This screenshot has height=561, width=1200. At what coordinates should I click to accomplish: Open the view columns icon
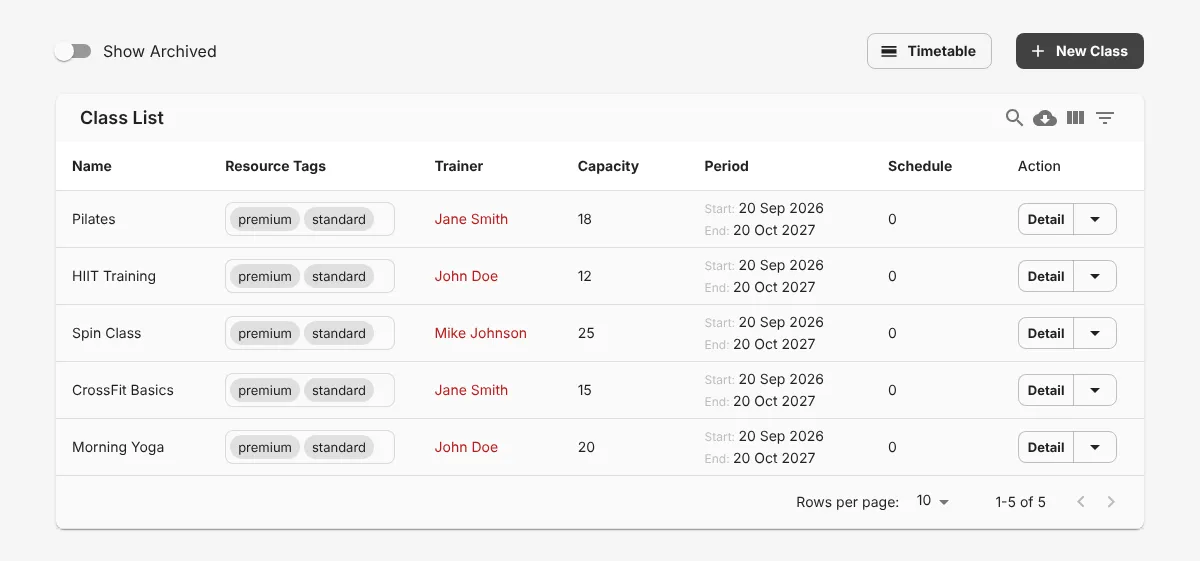pos(1075,118)
